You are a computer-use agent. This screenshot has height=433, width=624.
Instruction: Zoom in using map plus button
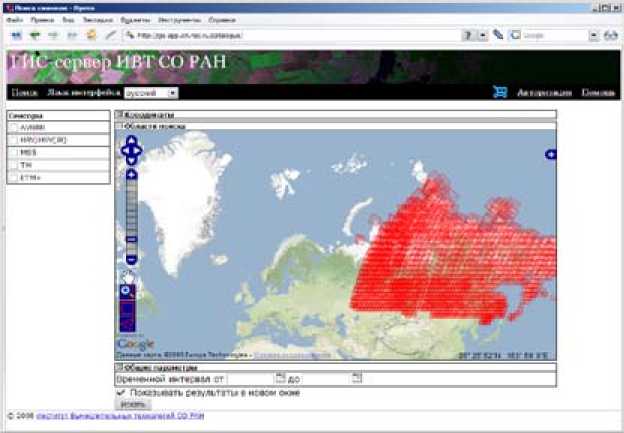click(x=132, y=174)
